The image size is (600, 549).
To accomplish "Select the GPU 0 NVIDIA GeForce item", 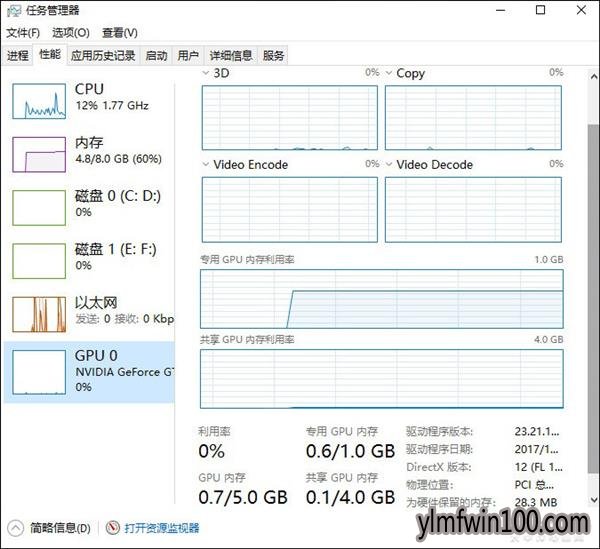I will pos(89,372).
